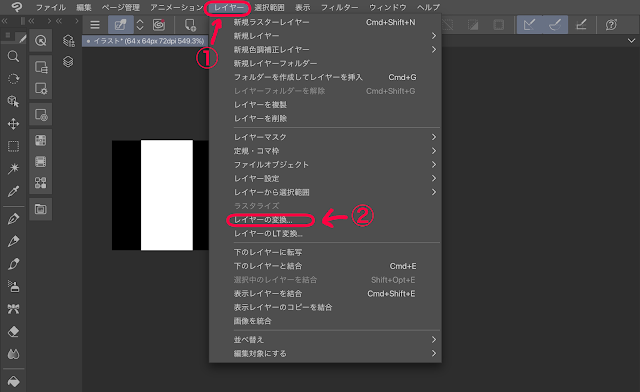Image resolution: width=640 pixels, height=392 pixels.
Task: Click the New document icon in command bar
Action: (x=190, y=25)
